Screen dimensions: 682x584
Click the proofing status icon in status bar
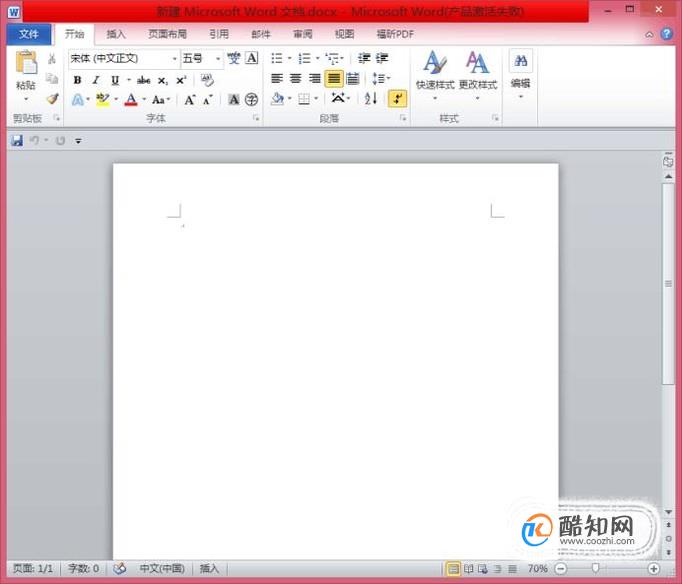click(x=120, y=568)
